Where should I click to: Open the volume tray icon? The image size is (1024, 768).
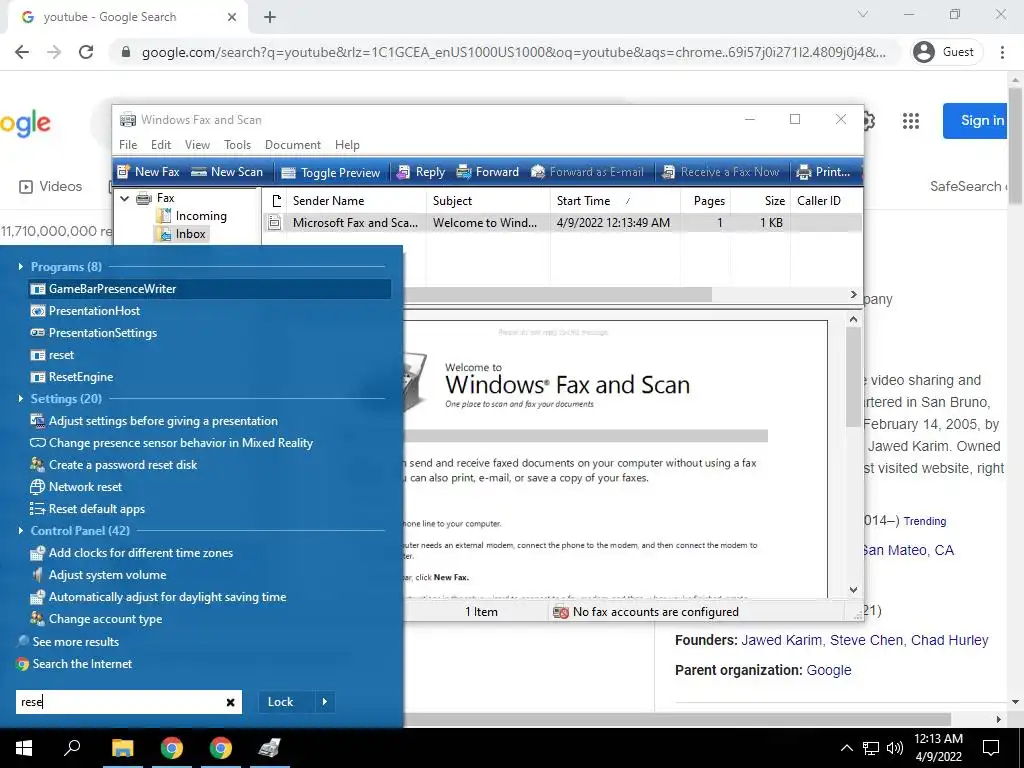click(895, 748)
